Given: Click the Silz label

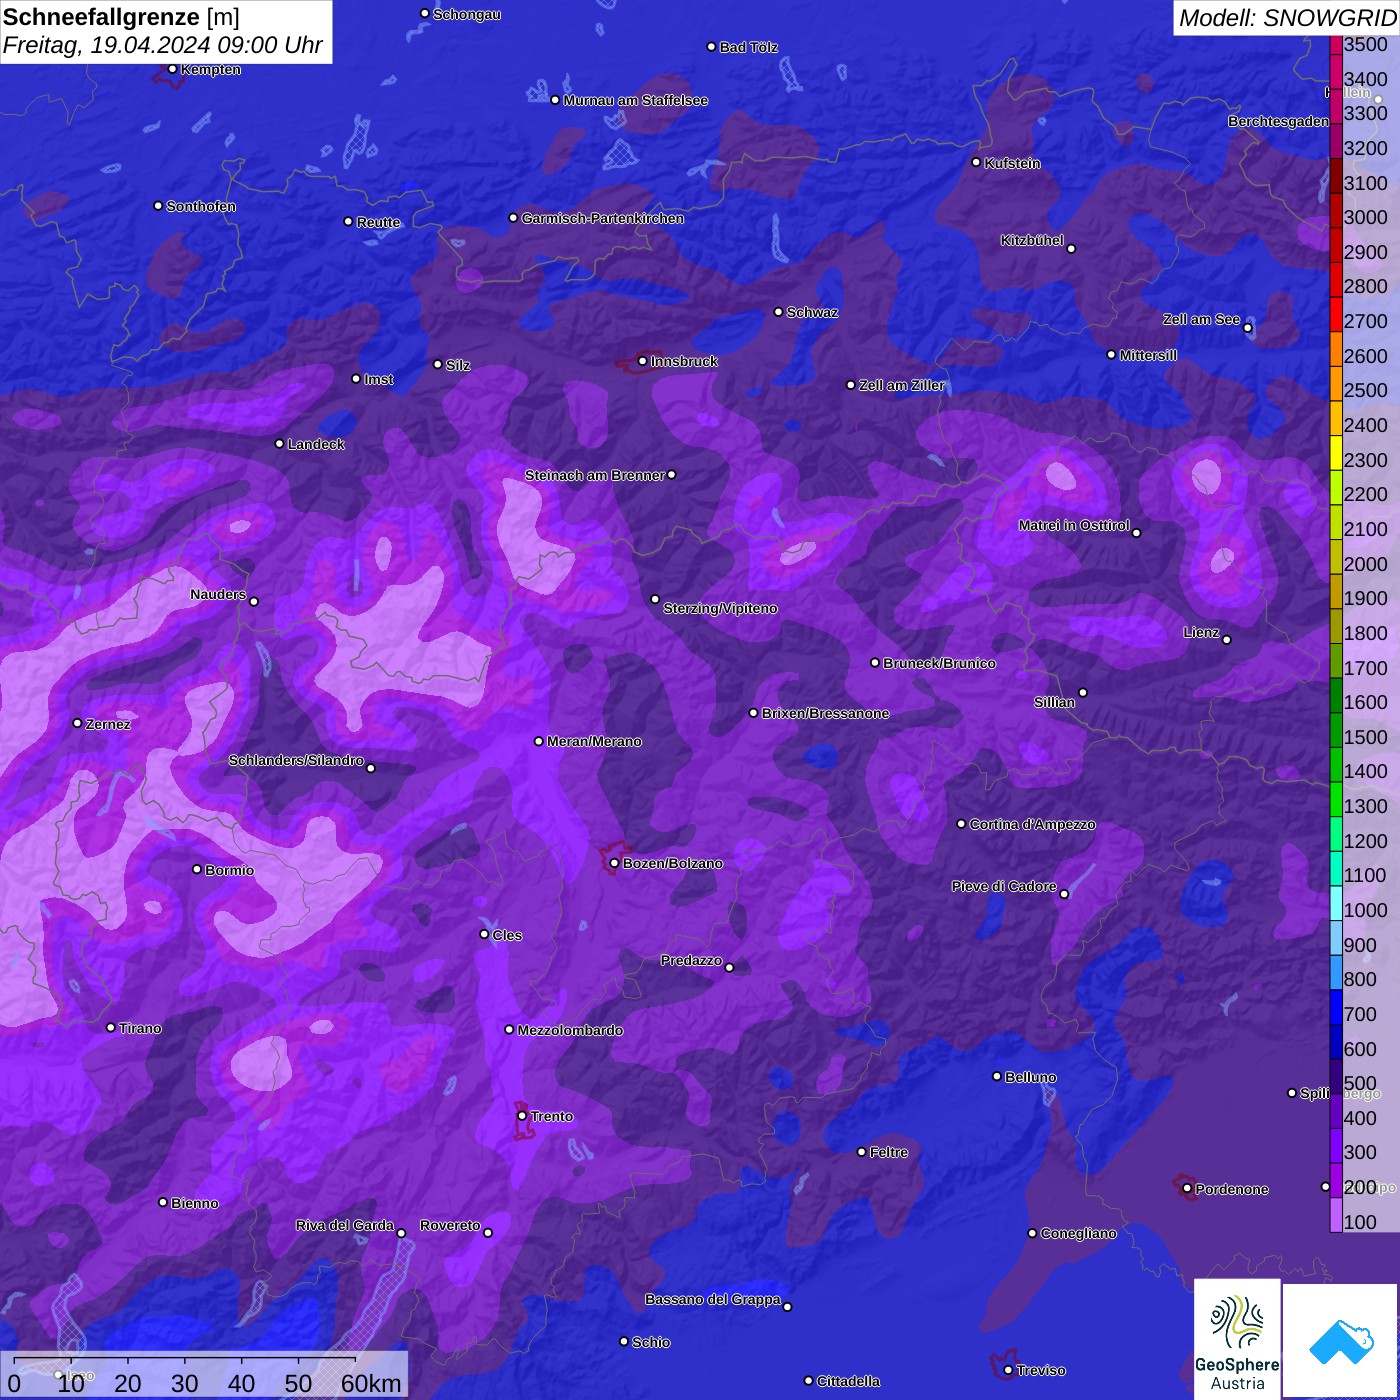Looking at the screenshot, I should 458,365.
